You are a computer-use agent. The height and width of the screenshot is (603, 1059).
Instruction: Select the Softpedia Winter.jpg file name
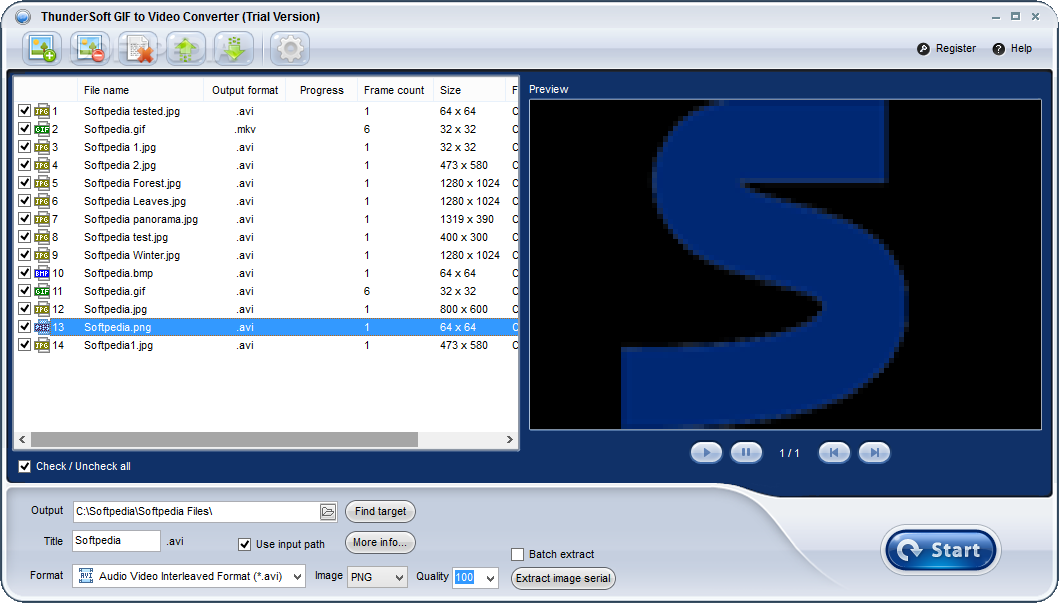point(132,255)
